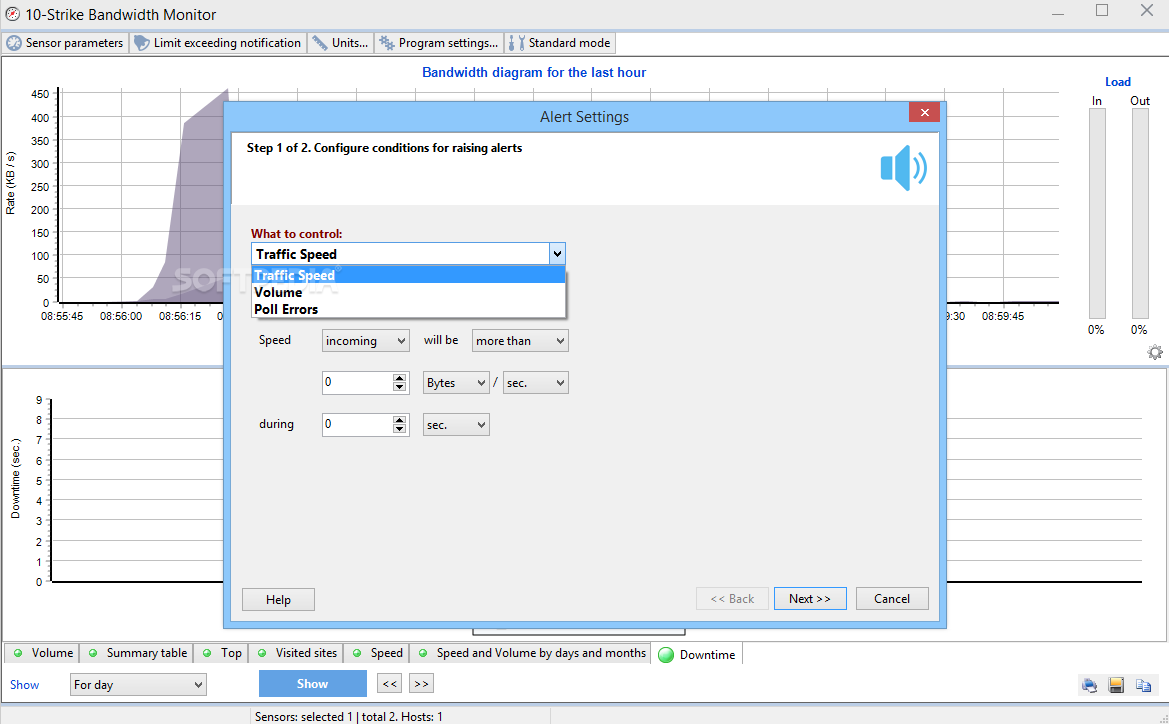Switch to the Visited sites tab

[x=296, y=653]
